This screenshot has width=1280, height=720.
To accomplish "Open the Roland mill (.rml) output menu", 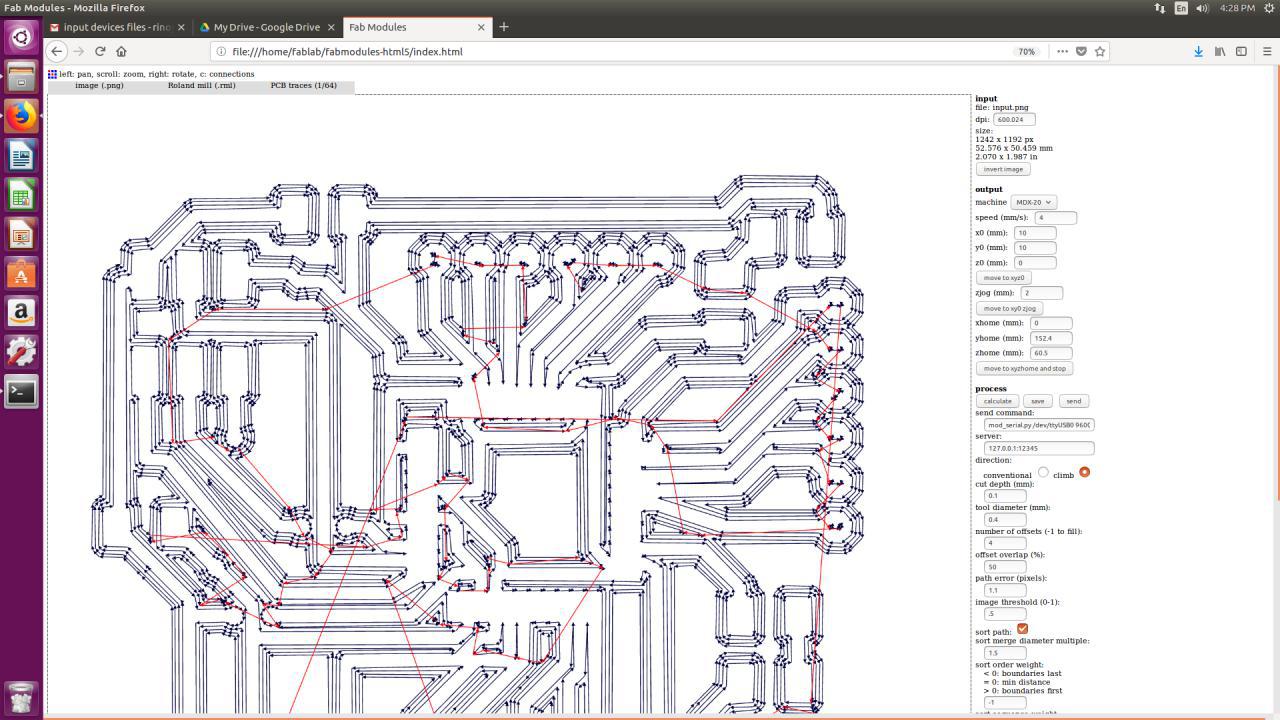I will tap(201, 86).
